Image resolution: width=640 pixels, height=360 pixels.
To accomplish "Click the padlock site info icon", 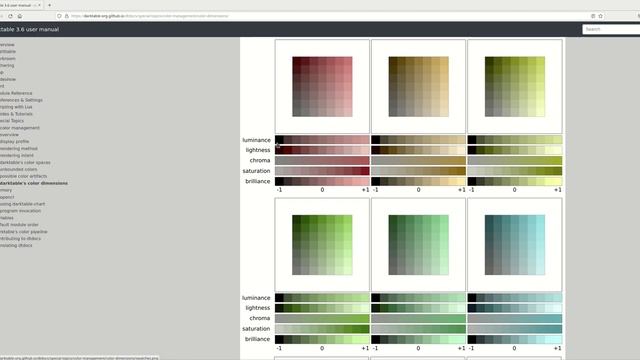I will (67, 16).
